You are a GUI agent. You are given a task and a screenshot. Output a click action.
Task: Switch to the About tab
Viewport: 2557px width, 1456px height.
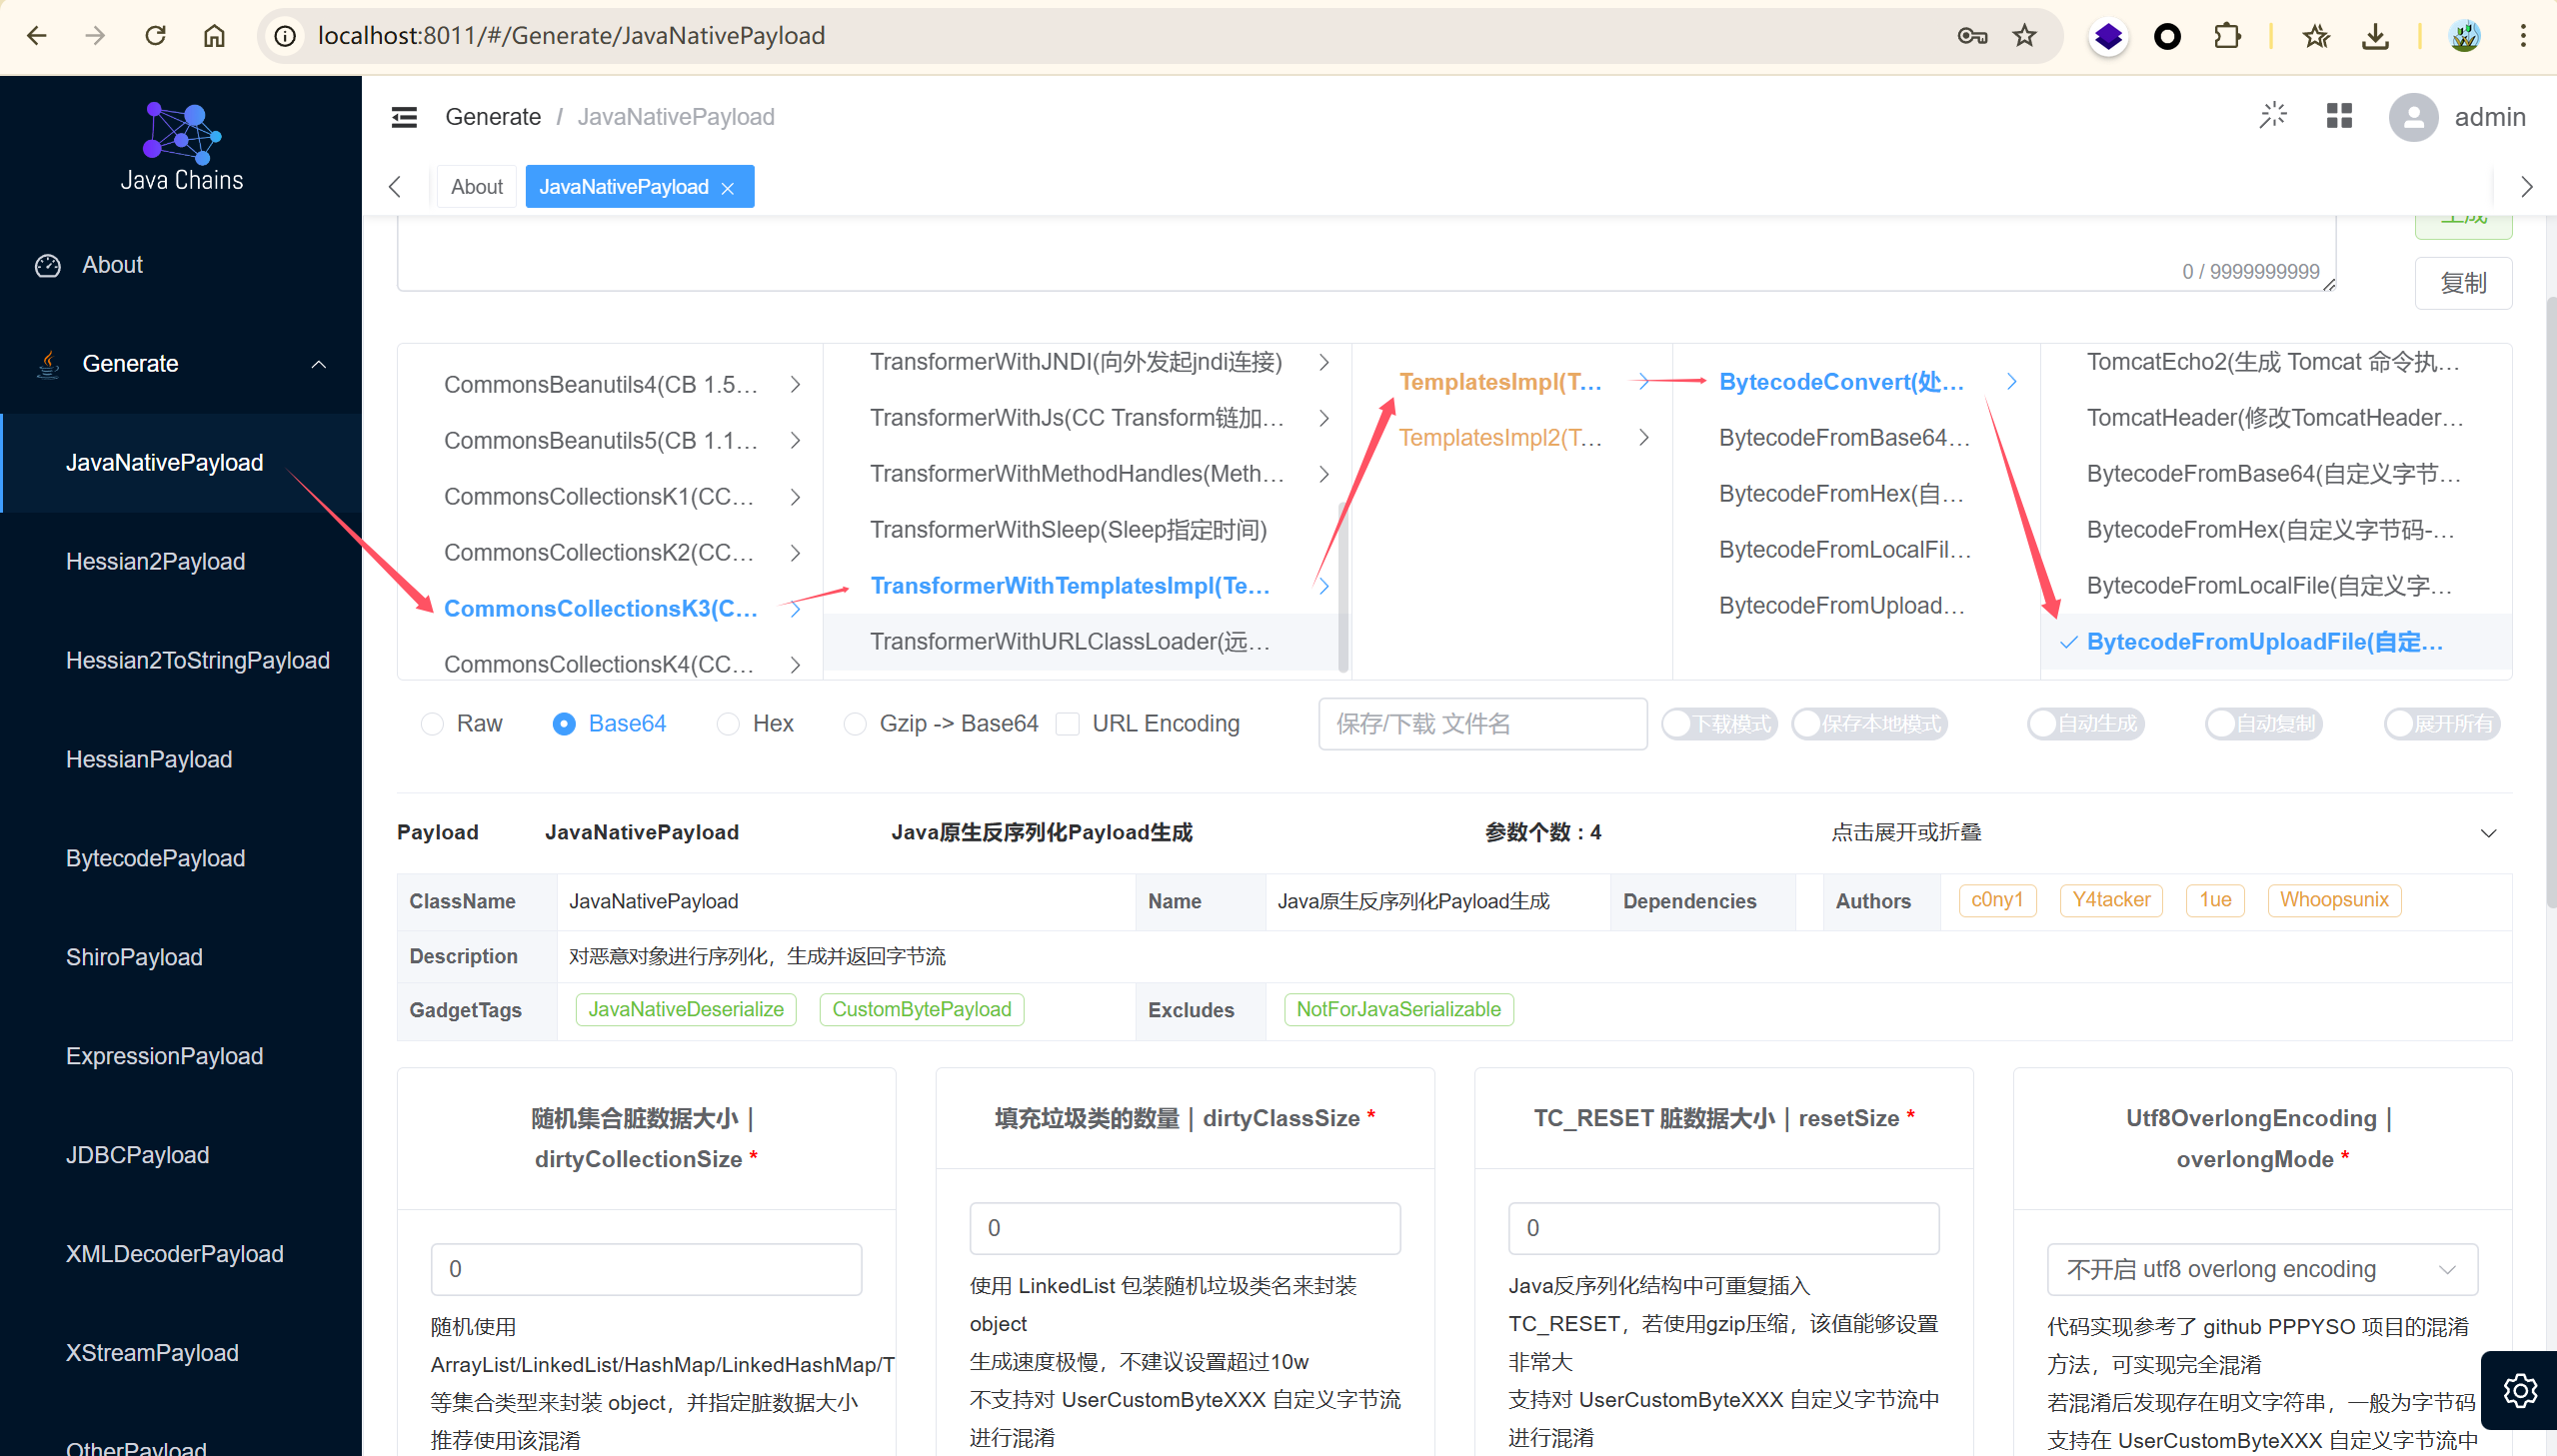[x=476, y=187]
